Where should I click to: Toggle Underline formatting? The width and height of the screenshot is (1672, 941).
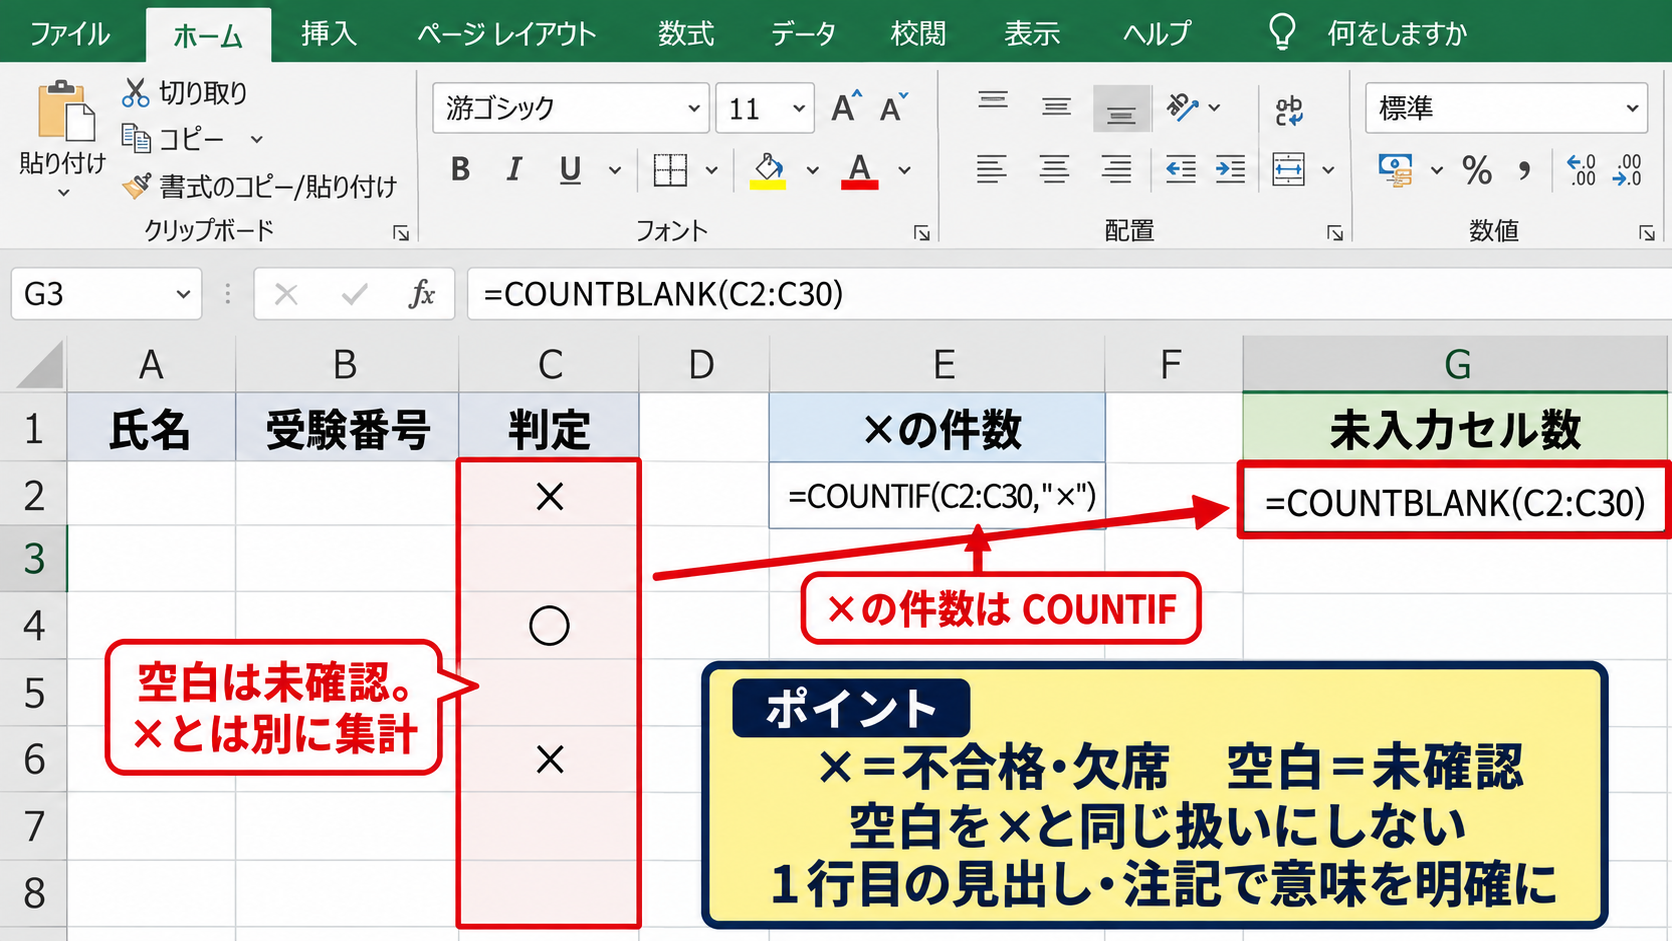570,170
